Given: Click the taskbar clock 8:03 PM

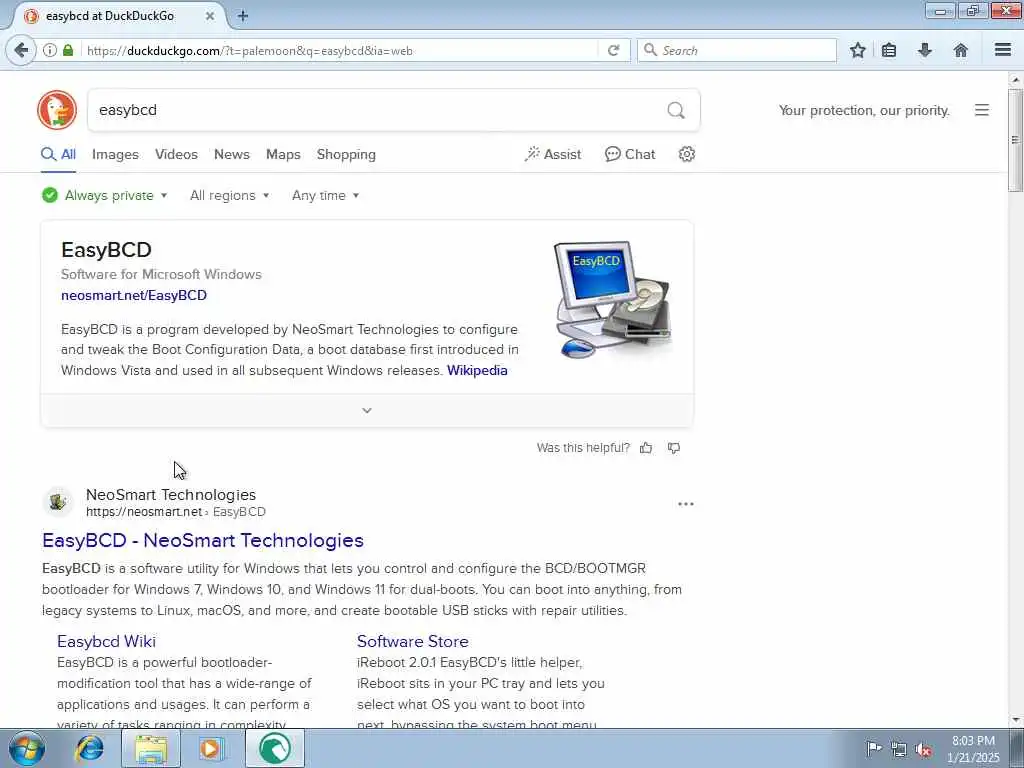Looking at the screenshot, I should point(973,741).
